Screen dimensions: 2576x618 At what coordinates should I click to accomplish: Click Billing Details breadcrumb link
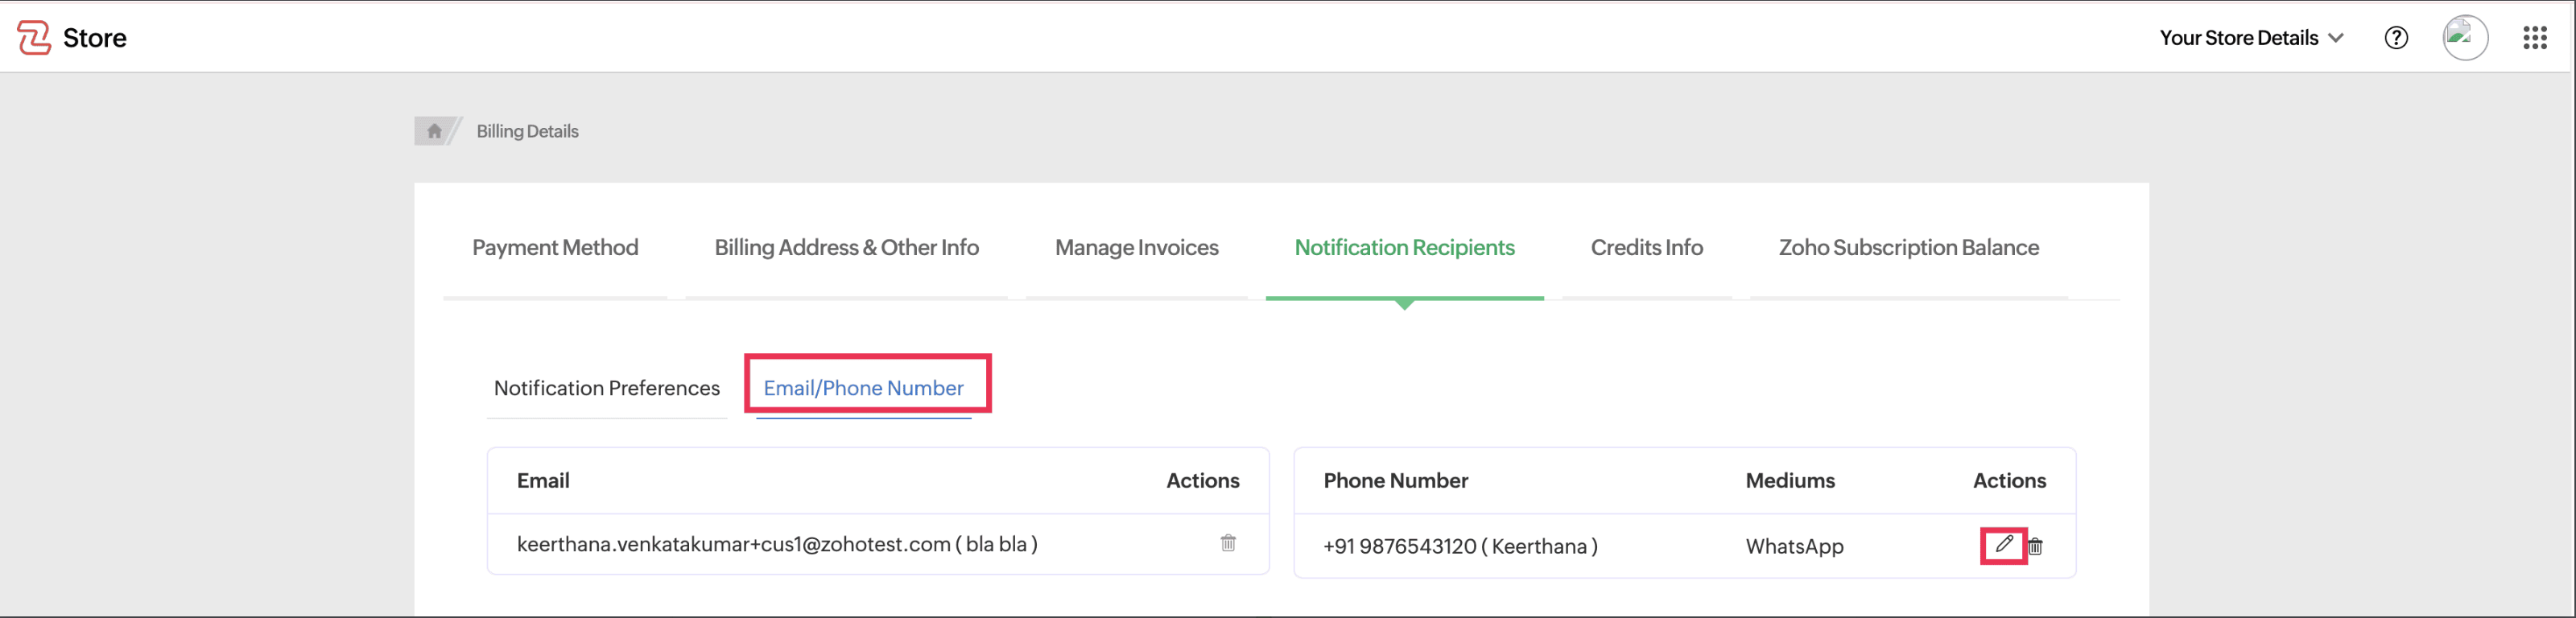click(x=527, y=131)
